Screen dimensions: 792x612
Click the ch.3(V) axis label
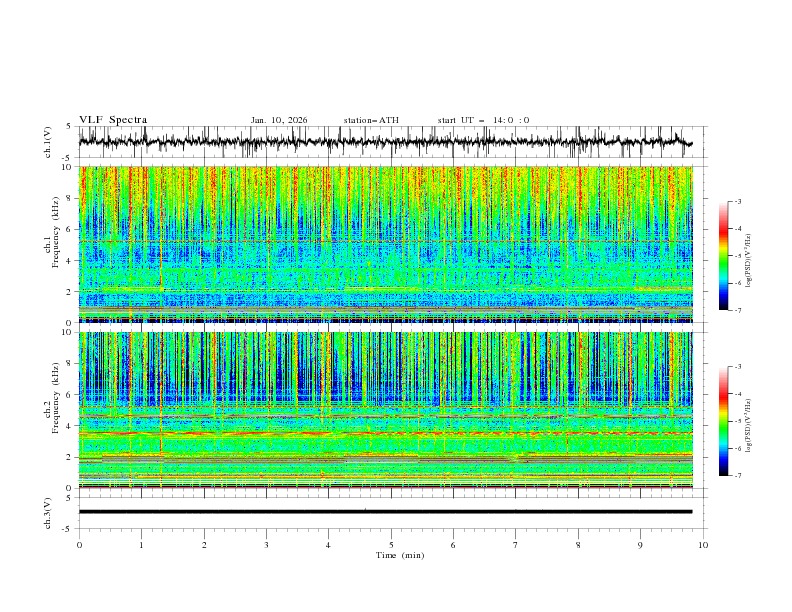(49, 511)
